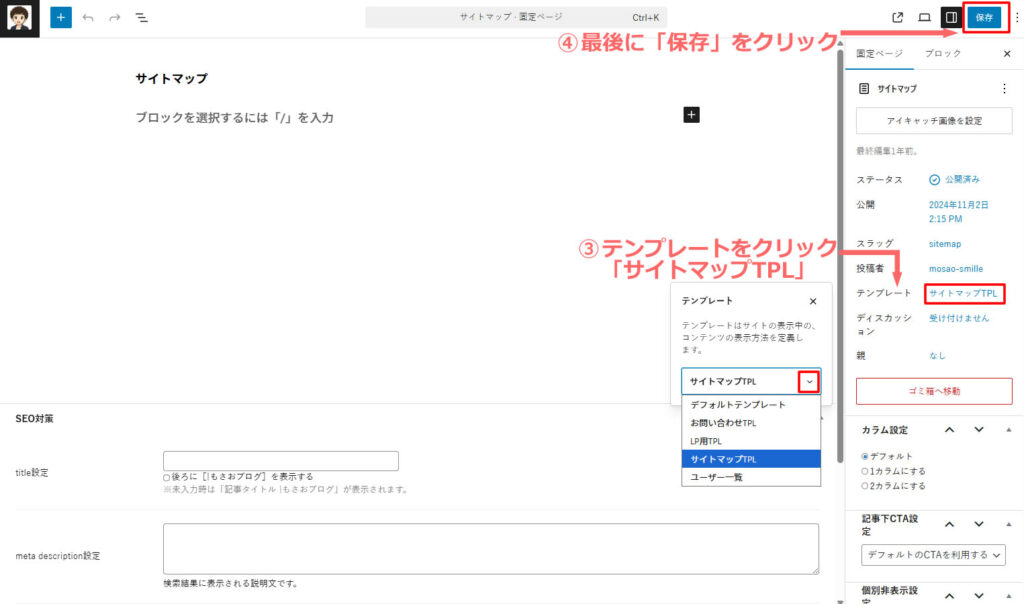Image resolution: width=1024 pixels, height=604 pixels.
Task: Open the template select dropdown arrow
Action: 809,382
